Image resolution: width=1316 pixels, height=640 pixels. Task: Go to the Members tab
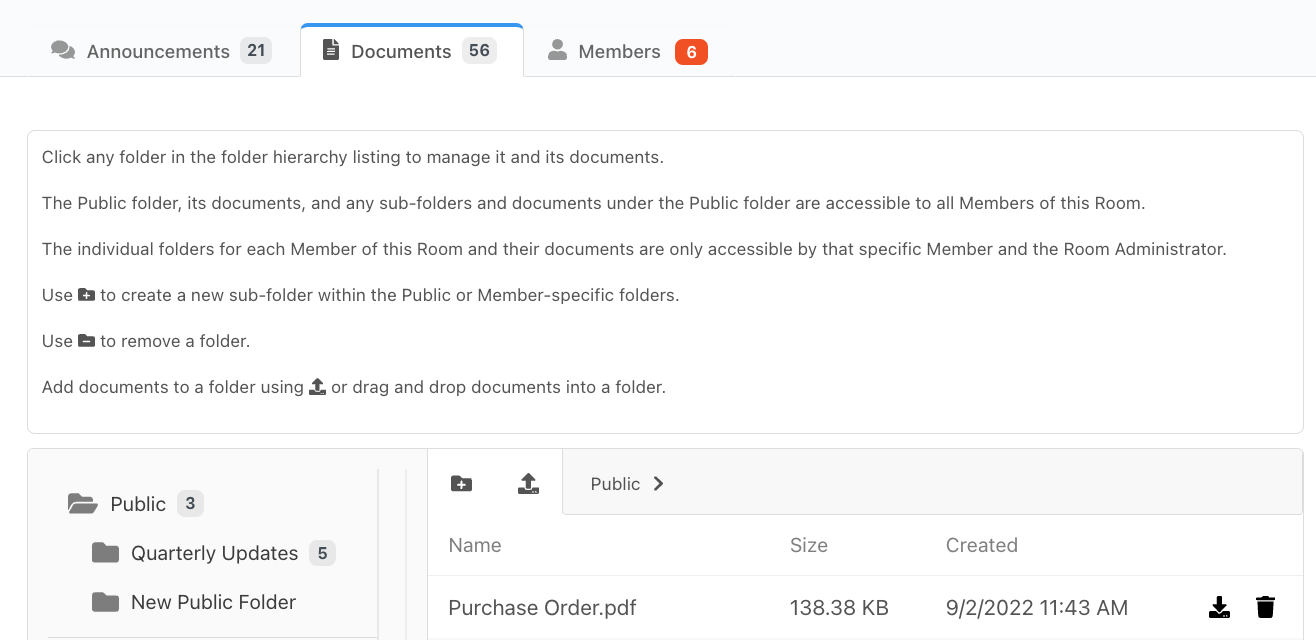tap(628, 51)
